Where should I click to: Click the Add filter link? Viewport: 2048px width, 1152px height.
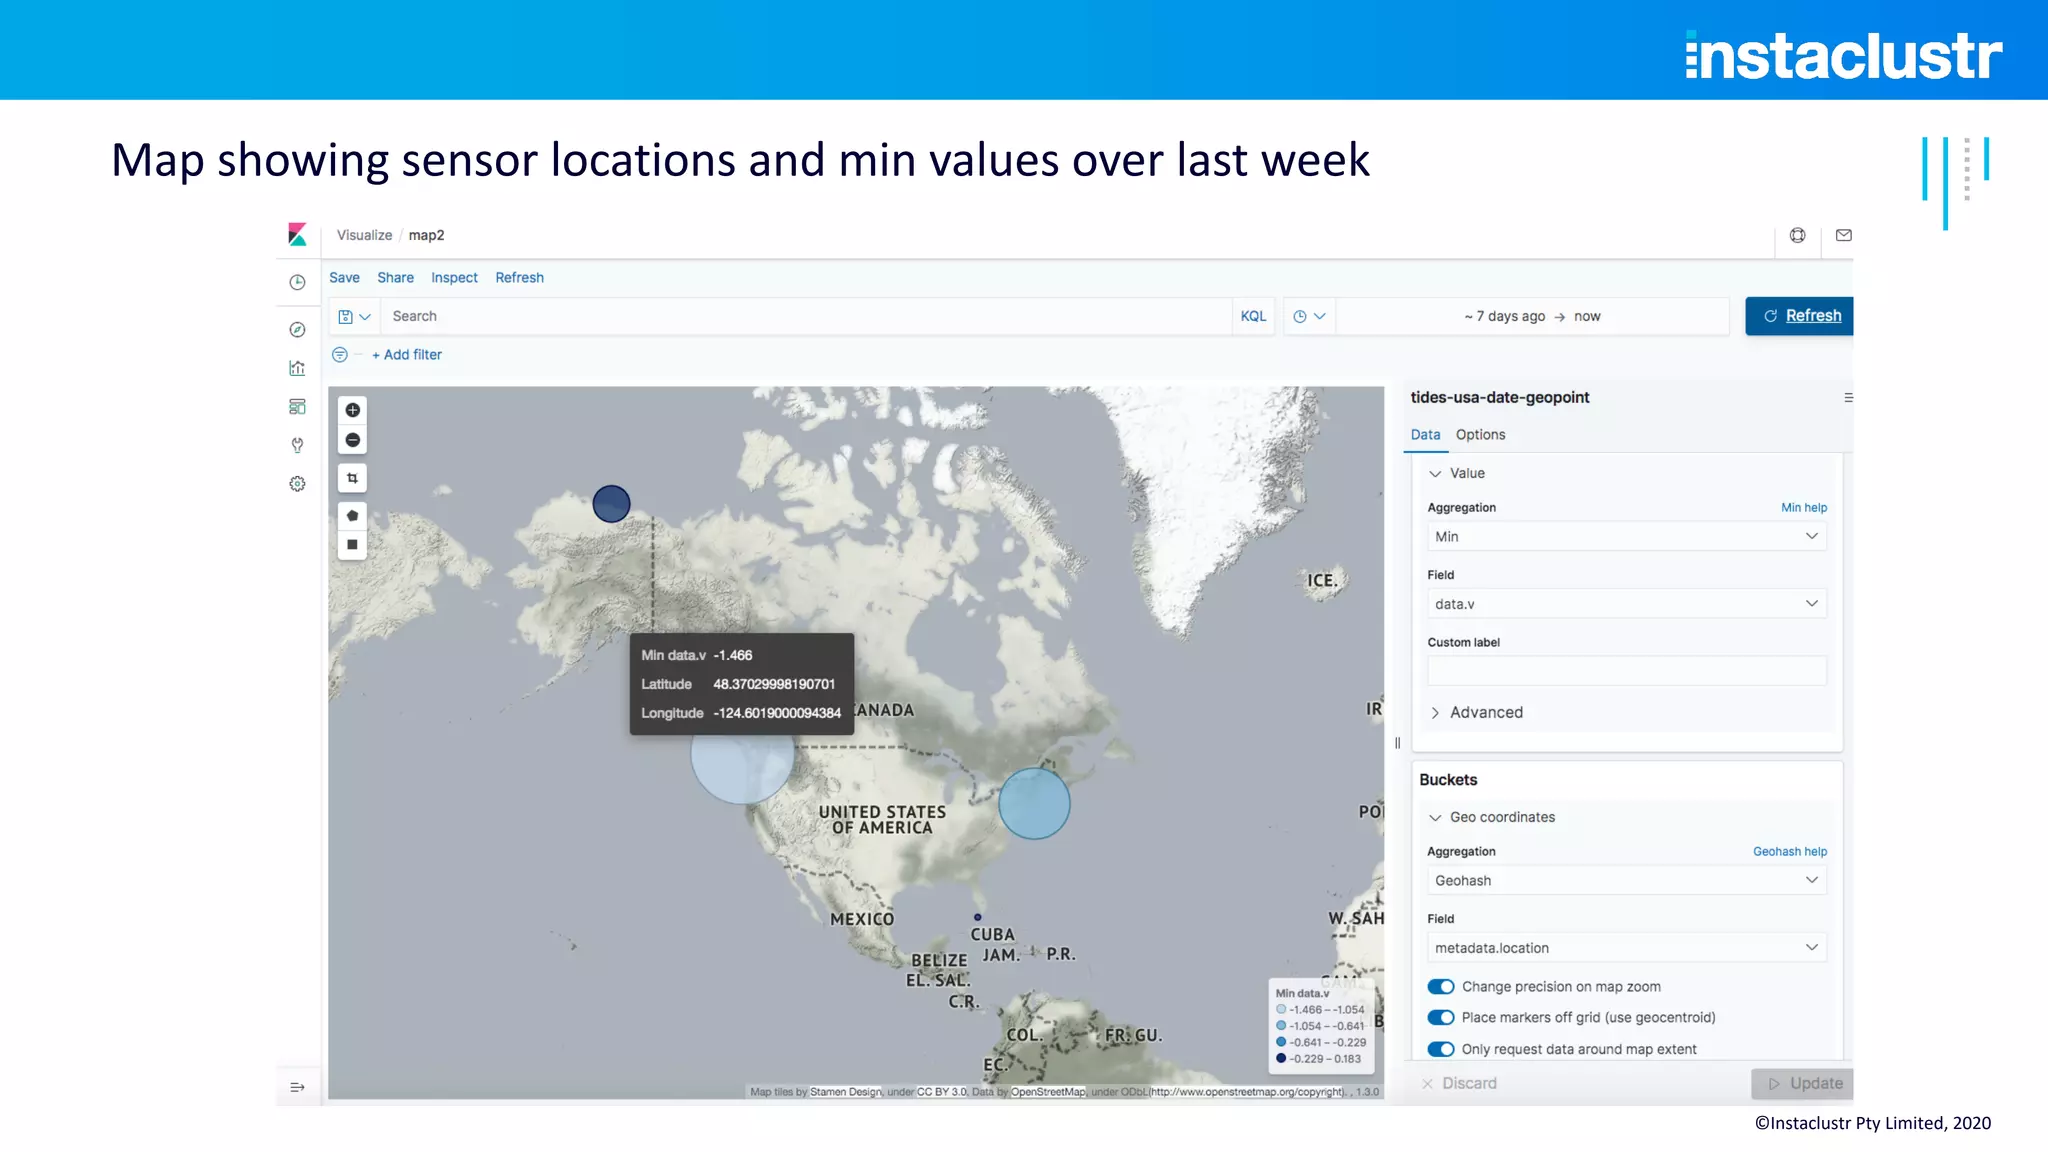point(407,355)
